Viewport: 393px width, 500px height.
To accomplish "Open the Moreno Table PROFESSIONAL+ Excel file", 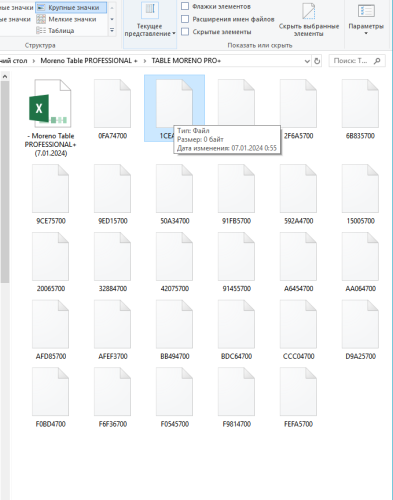I will point(51,117).
